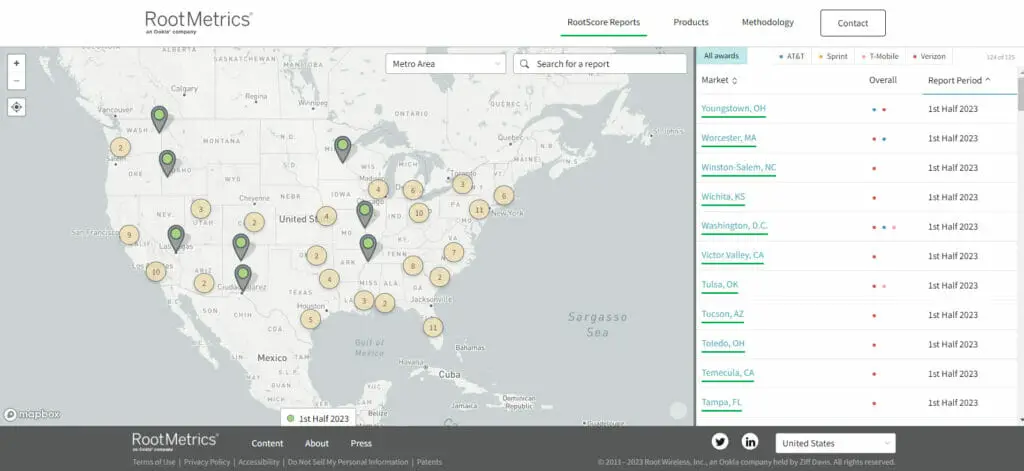Open the Products menu
Image resolution: width=1024 pixels, height=471 pixels.
(x=691, y=22)
